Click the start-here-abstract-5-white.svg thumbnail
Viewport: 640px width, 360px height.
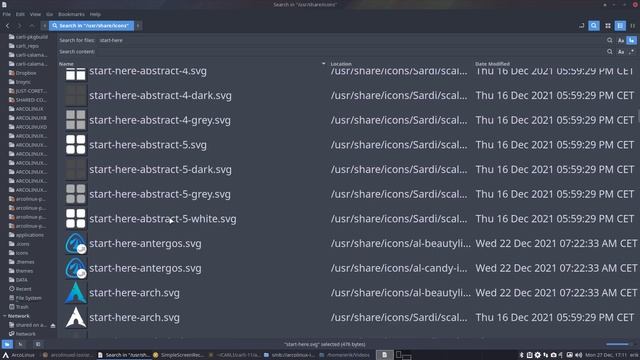76,219
